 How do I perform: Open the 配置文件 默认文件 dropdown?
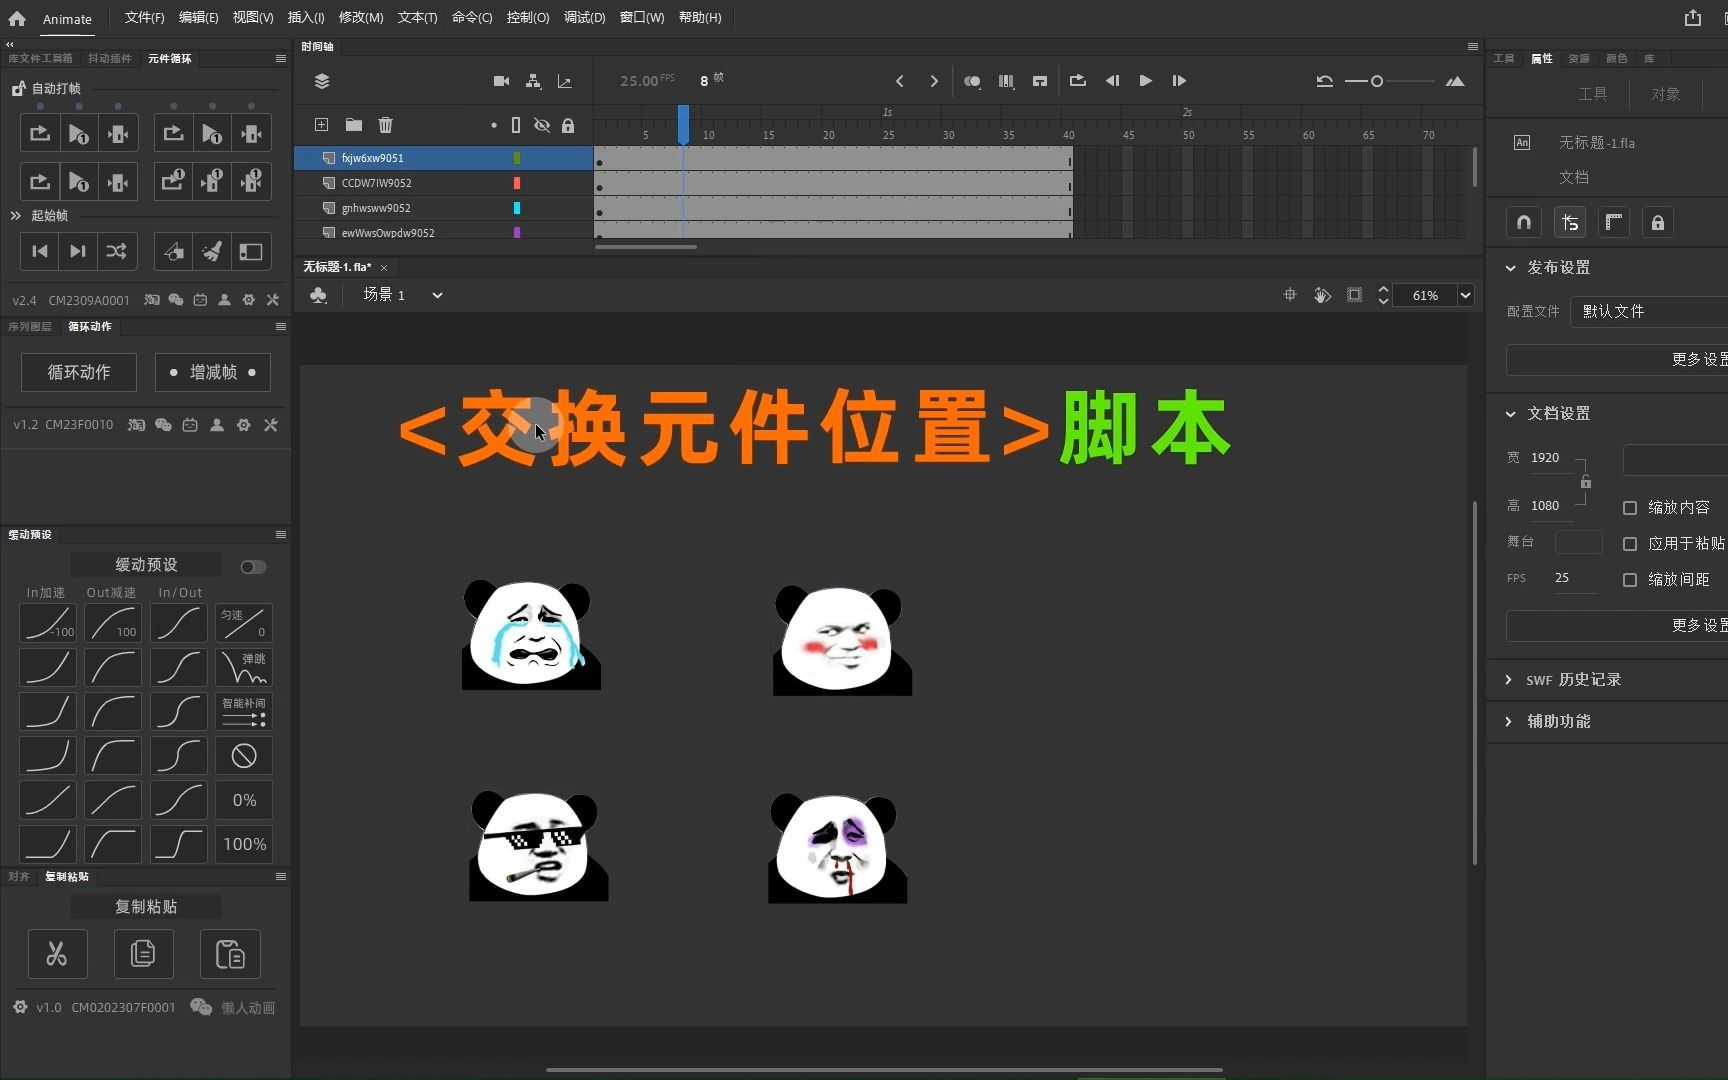click(1649, 312)
